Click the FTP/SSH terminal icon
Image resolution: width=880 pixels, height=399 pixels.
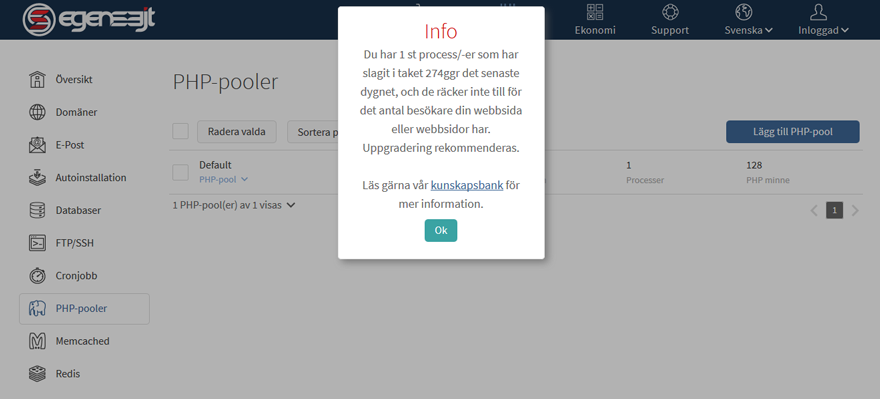point(37,243)
